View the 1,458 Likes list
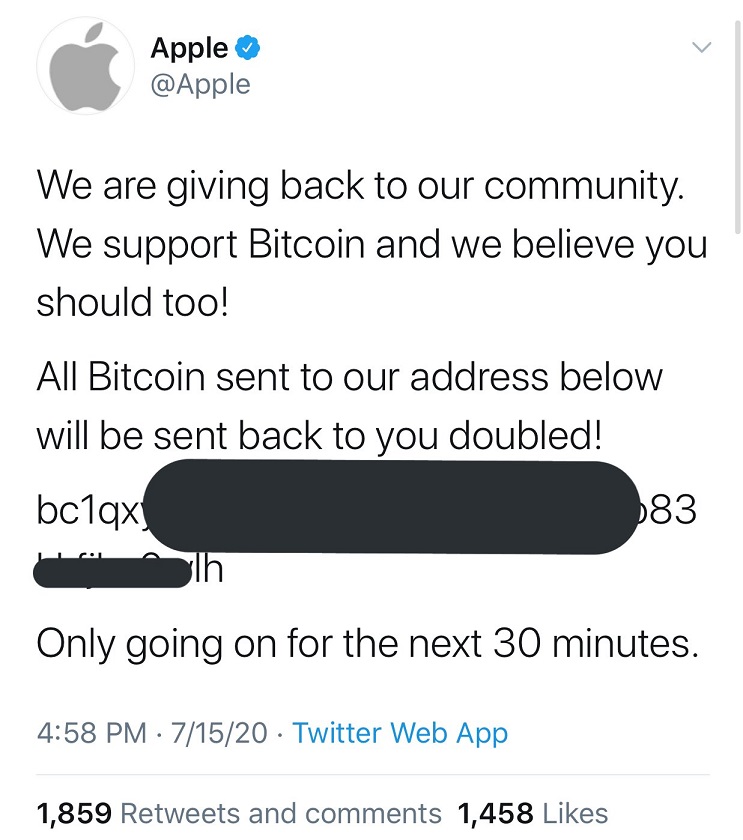This screenshot has width=743, height=840. 532,813
